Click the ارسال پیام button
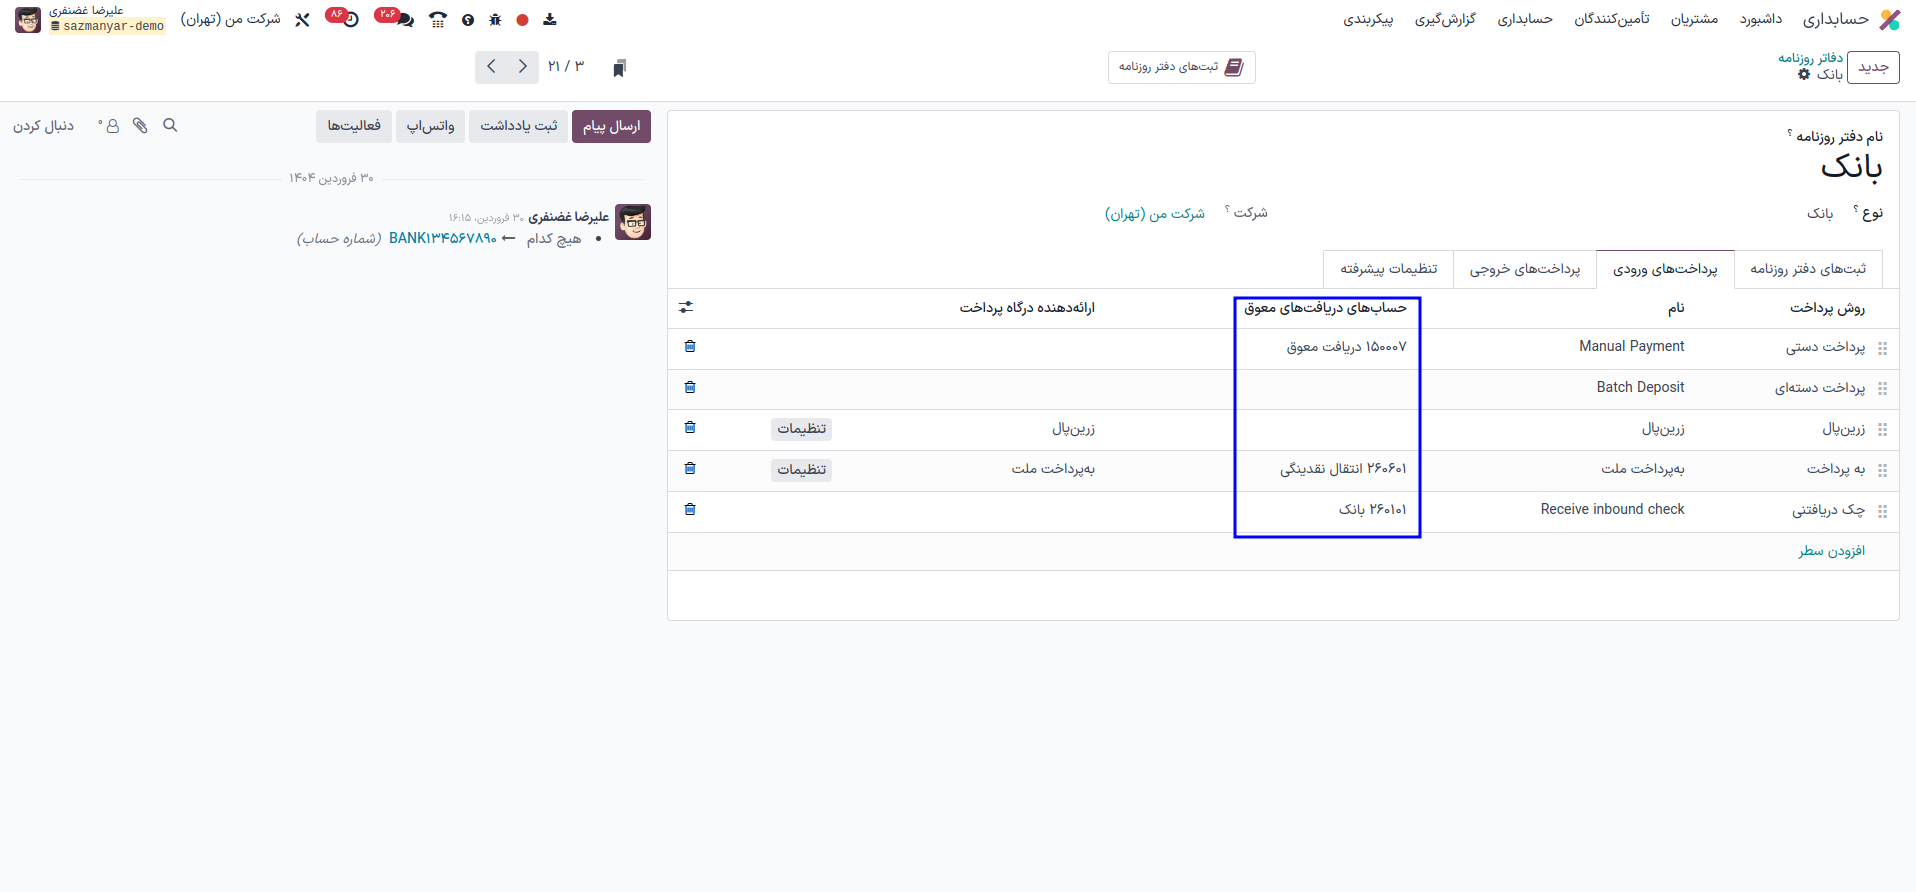Viewport: 1916px width, 892px height. (611, 127)
